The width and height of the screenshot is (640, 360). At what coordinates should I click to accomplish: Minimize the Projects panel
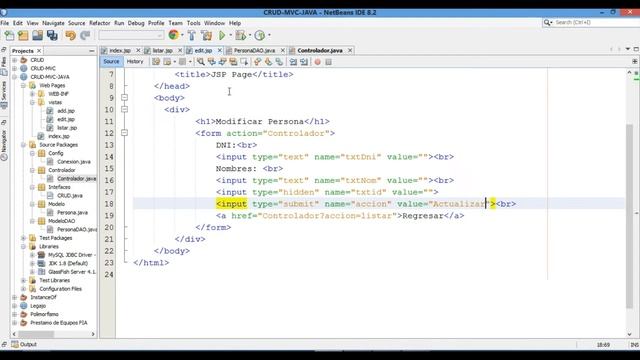(91, 51)
